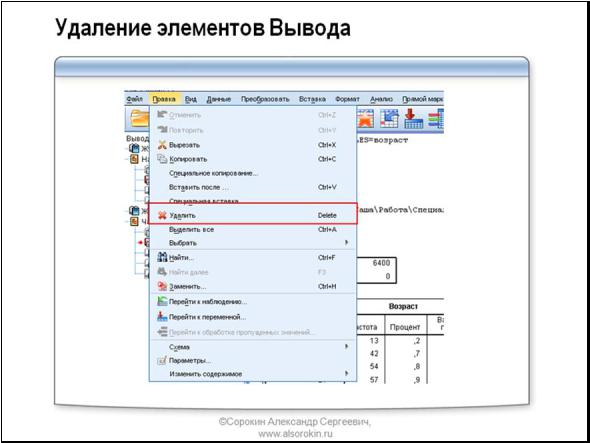Screen dimensions: 590x443
Task: Click the greyed Отменить menu entry
Action: [252, 115]
